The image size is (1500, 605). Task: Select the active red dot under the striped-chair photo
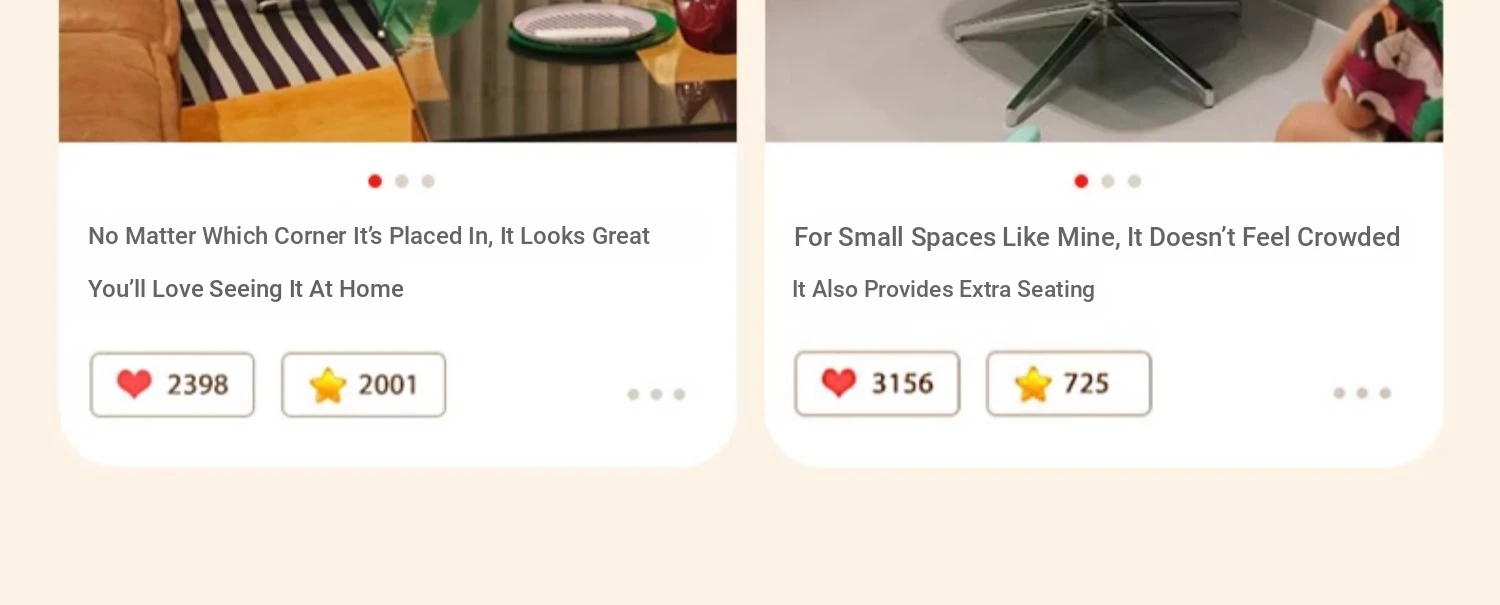tap(375, 181)
